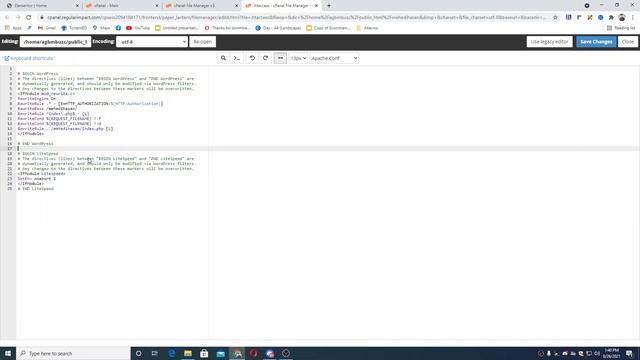Open the Windows Start menu

[8, 353]
